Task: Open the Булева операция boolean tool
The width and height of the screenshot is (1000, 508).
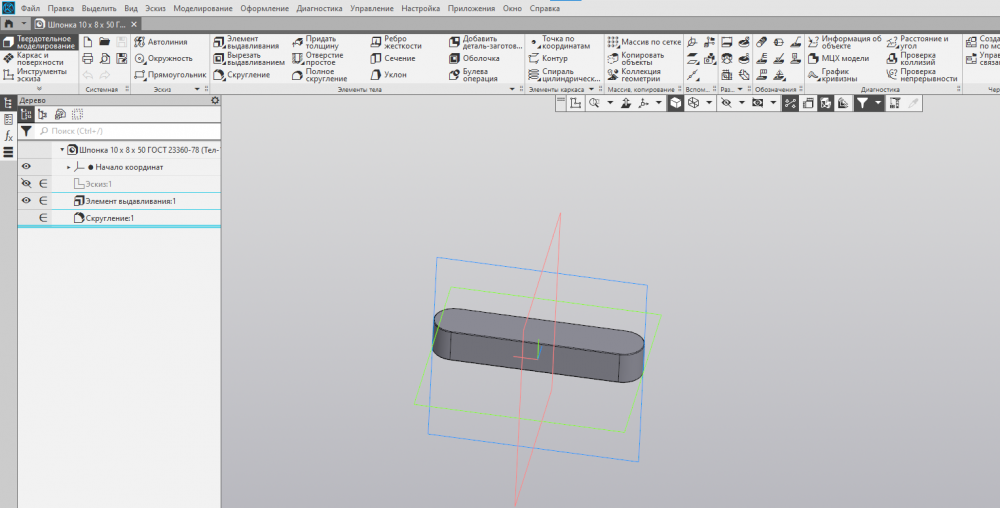Action: 471,75
